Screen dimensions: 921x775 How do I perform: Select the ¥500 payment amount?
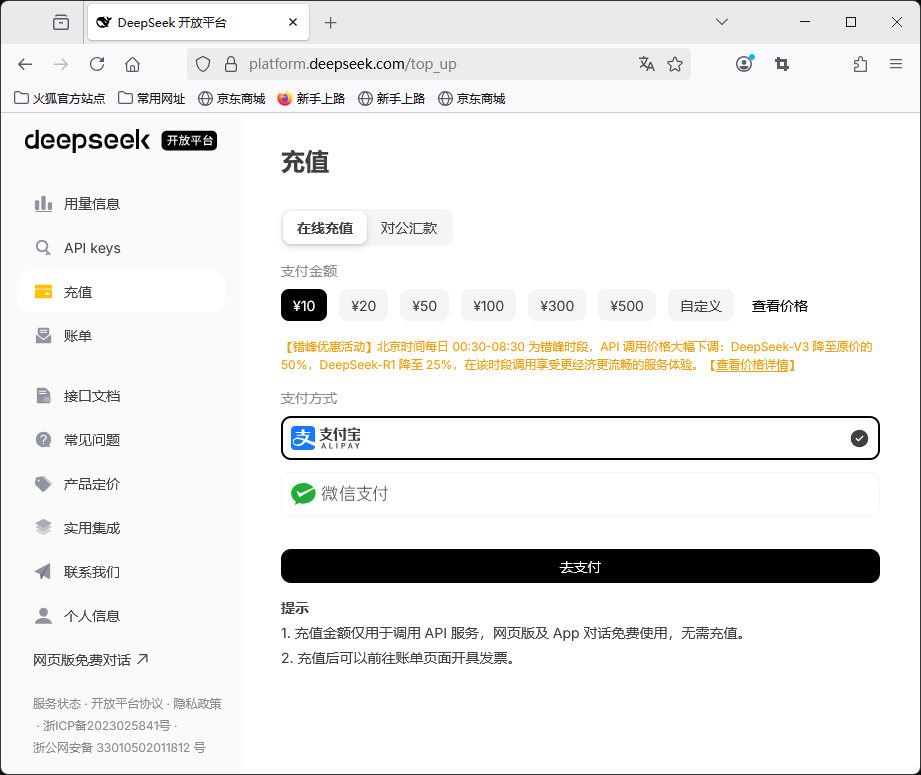click(627, 306)
